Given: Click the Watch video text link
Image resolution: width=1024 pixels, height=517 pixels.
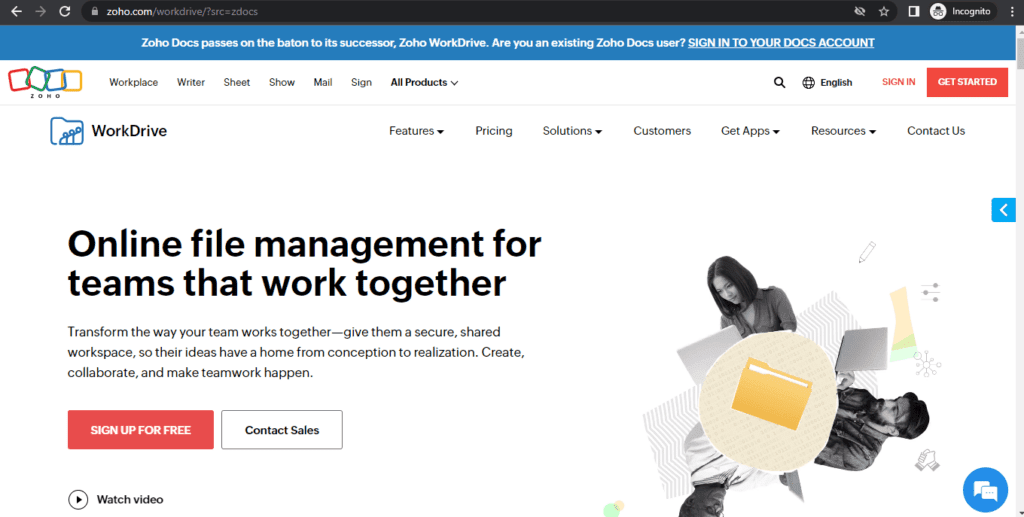Looking at the screenshot, I should coord(130,499).
